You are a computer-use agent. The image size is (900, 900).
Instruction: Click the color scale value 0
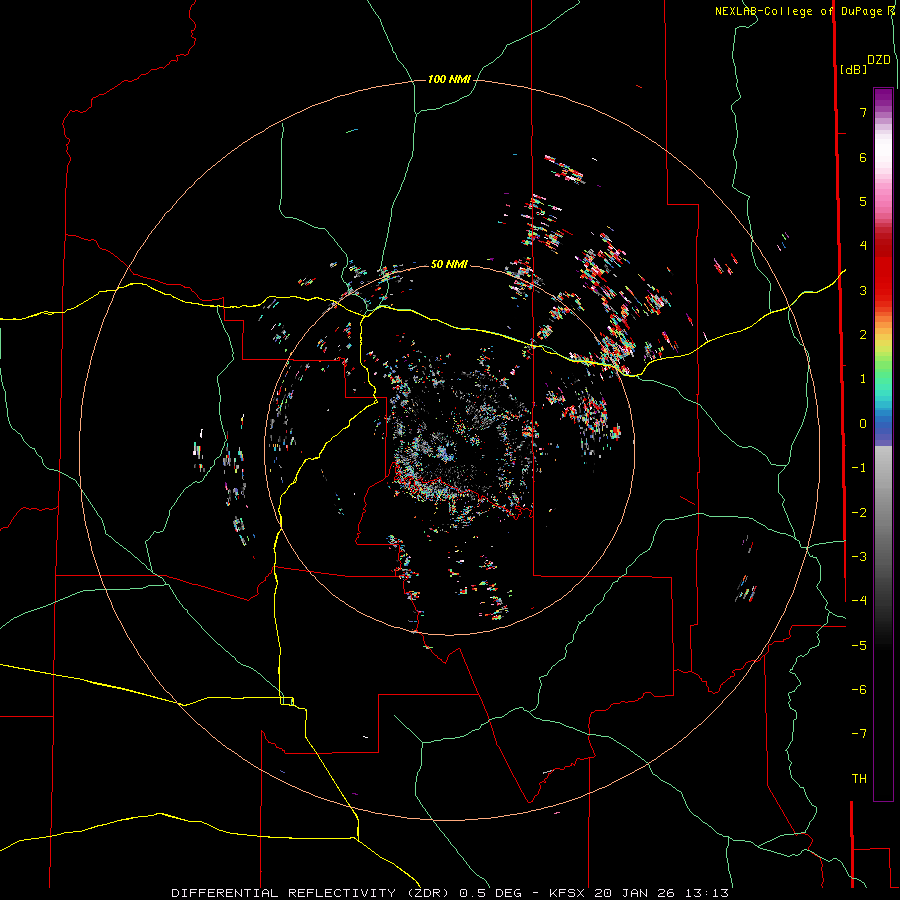863,424
